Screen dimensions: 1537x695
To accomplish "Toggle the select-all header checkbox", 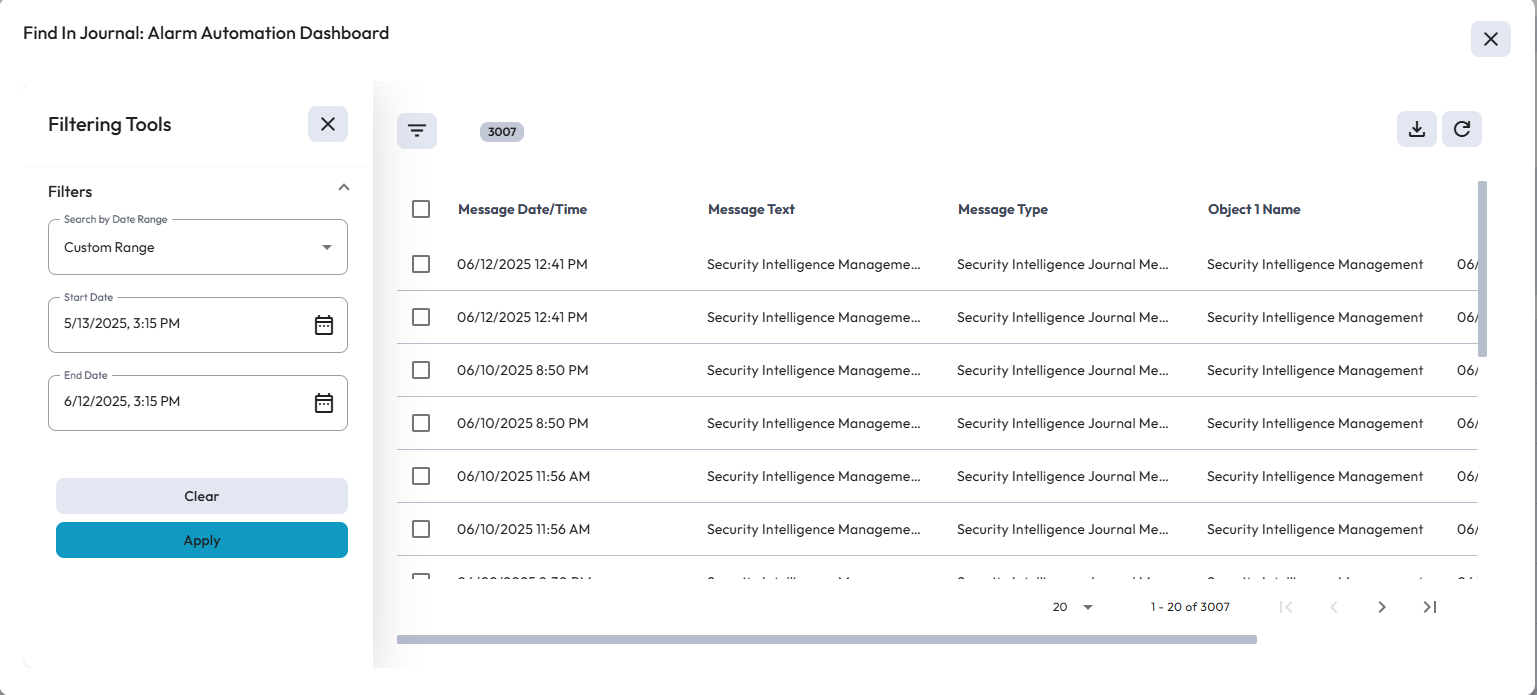I will pyautogui.click(x=421, y=209).
